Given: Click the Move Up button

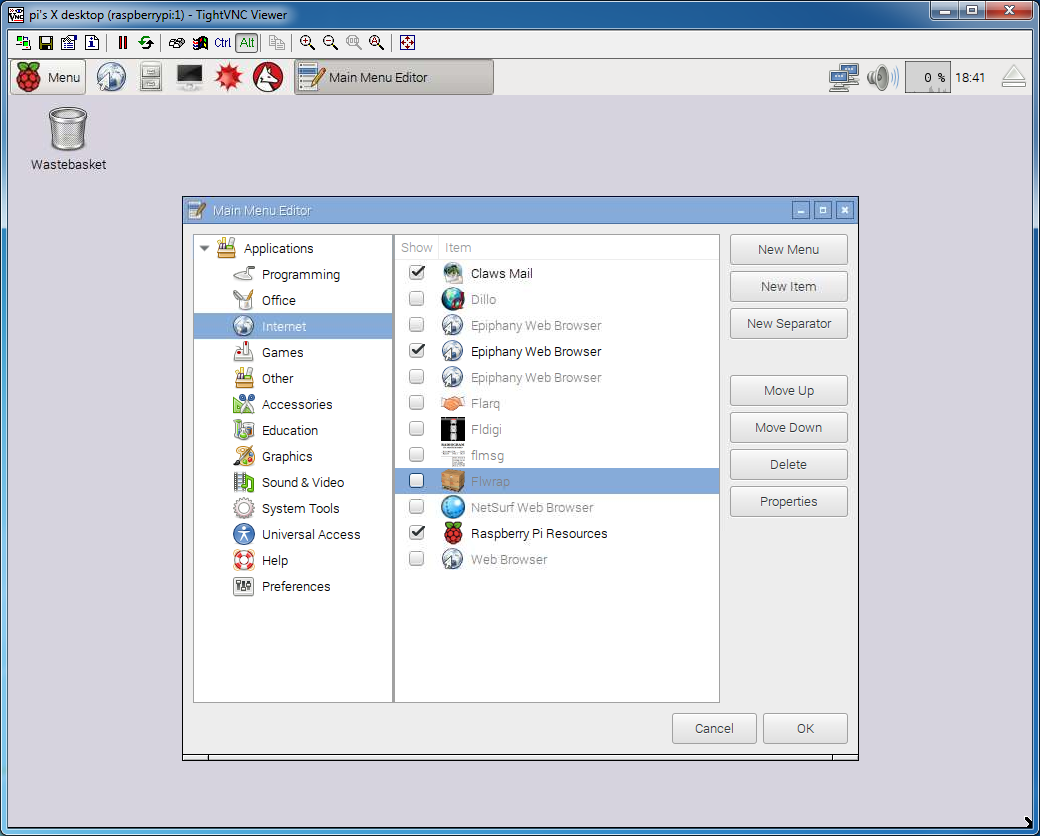Looking at the screenshot, I should (789, 391).
